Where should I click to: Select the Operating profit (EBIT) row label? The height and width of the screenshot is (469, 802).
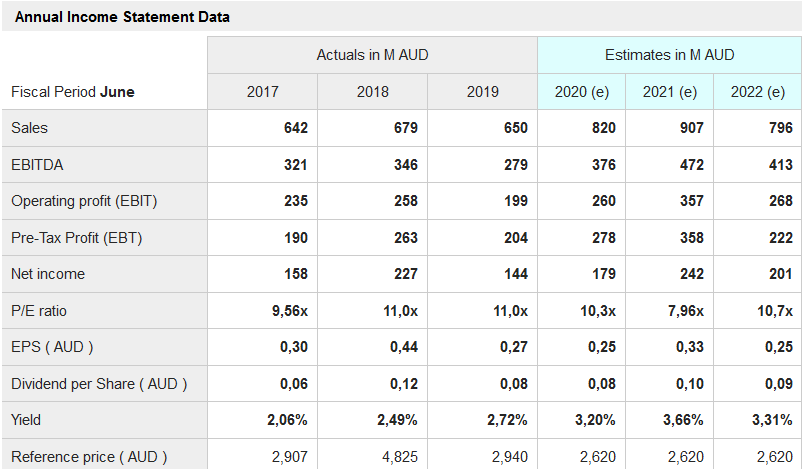[84, 201]
